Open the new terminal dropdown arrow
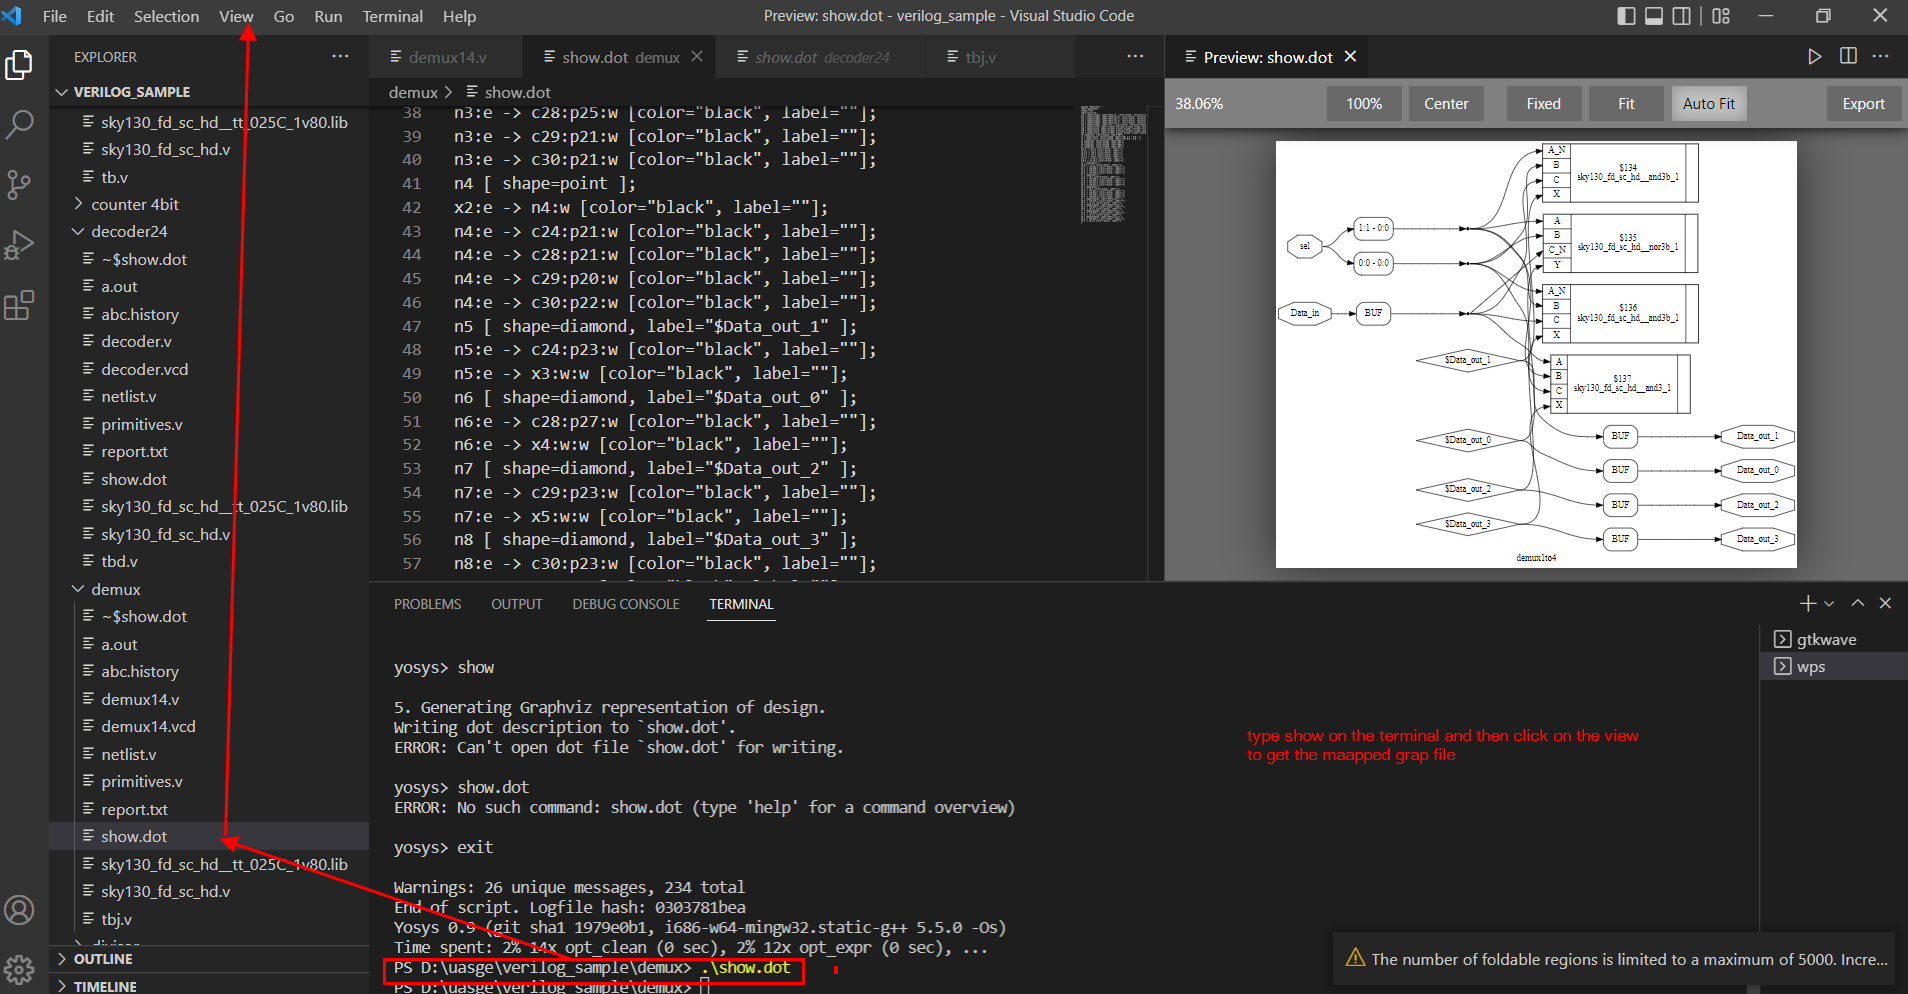Viewport: 1908px width, 994px height. pos(1829,603)
